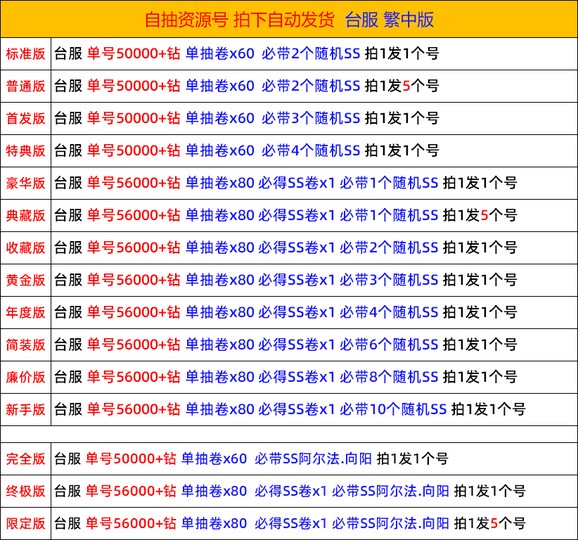Click the 新手版 label cell

(x=25, y=409)
